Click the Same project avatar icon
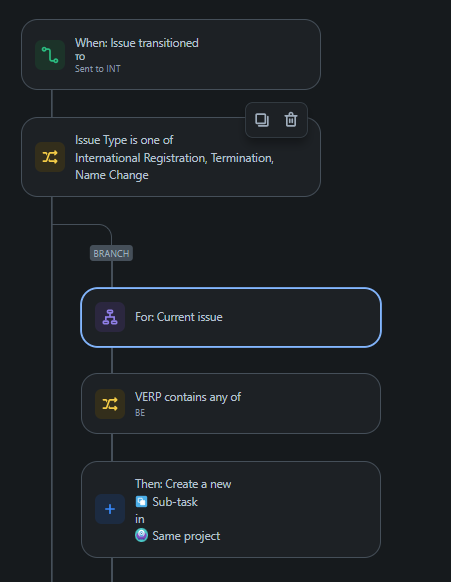The image size is (451, 582). 141,535
